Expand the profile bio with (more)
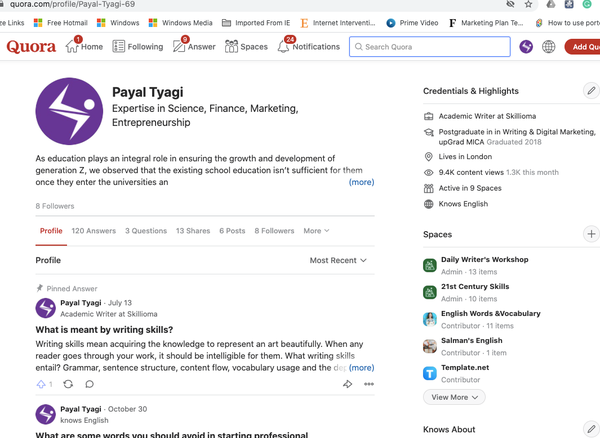This screenshot has height=438, width=600. [x=361, y=182]
